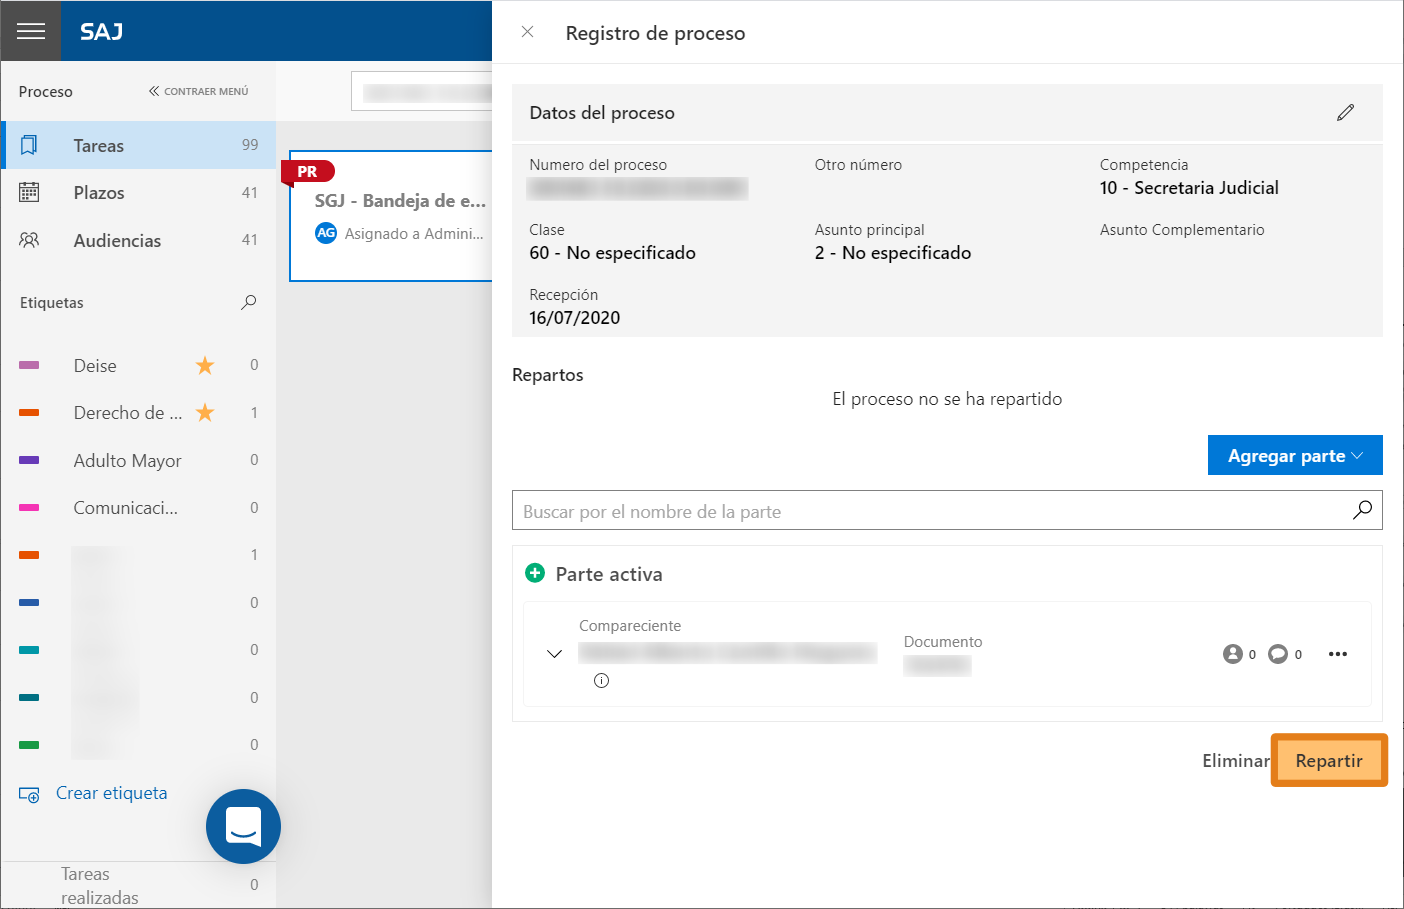Image resolution: width=1404 pixels, height=909 pixels.
Task: Click green plus beside Parte activa
Action: coord(535,573)
